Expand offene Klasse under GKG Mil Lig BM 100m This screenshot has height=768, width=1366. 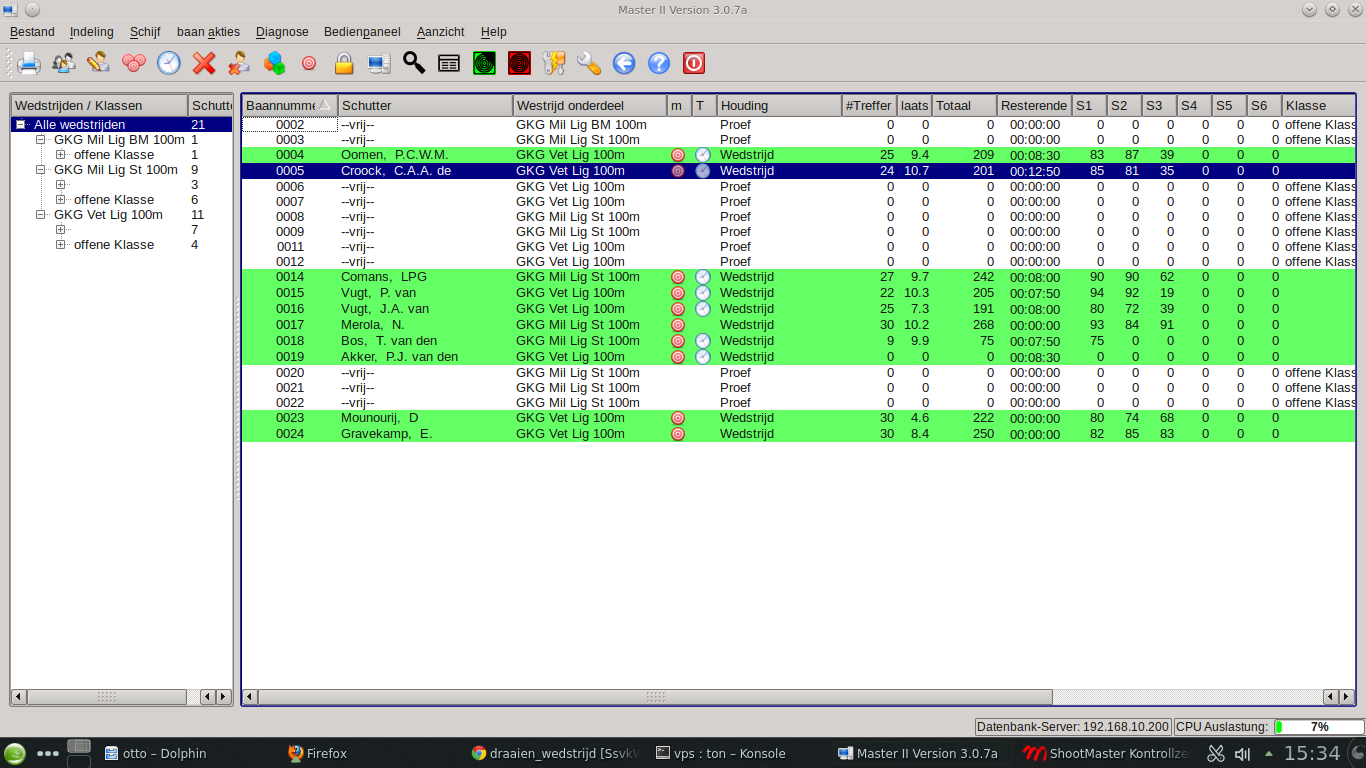point(61,155)
